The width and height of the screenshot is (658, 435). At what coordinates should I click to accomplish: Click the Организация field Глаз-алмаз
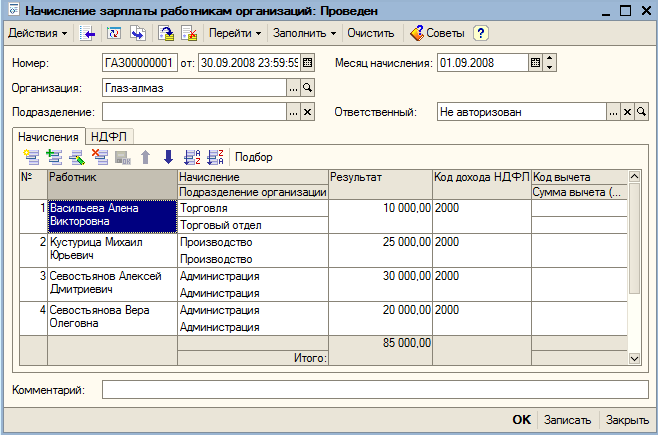pos(194,88)
